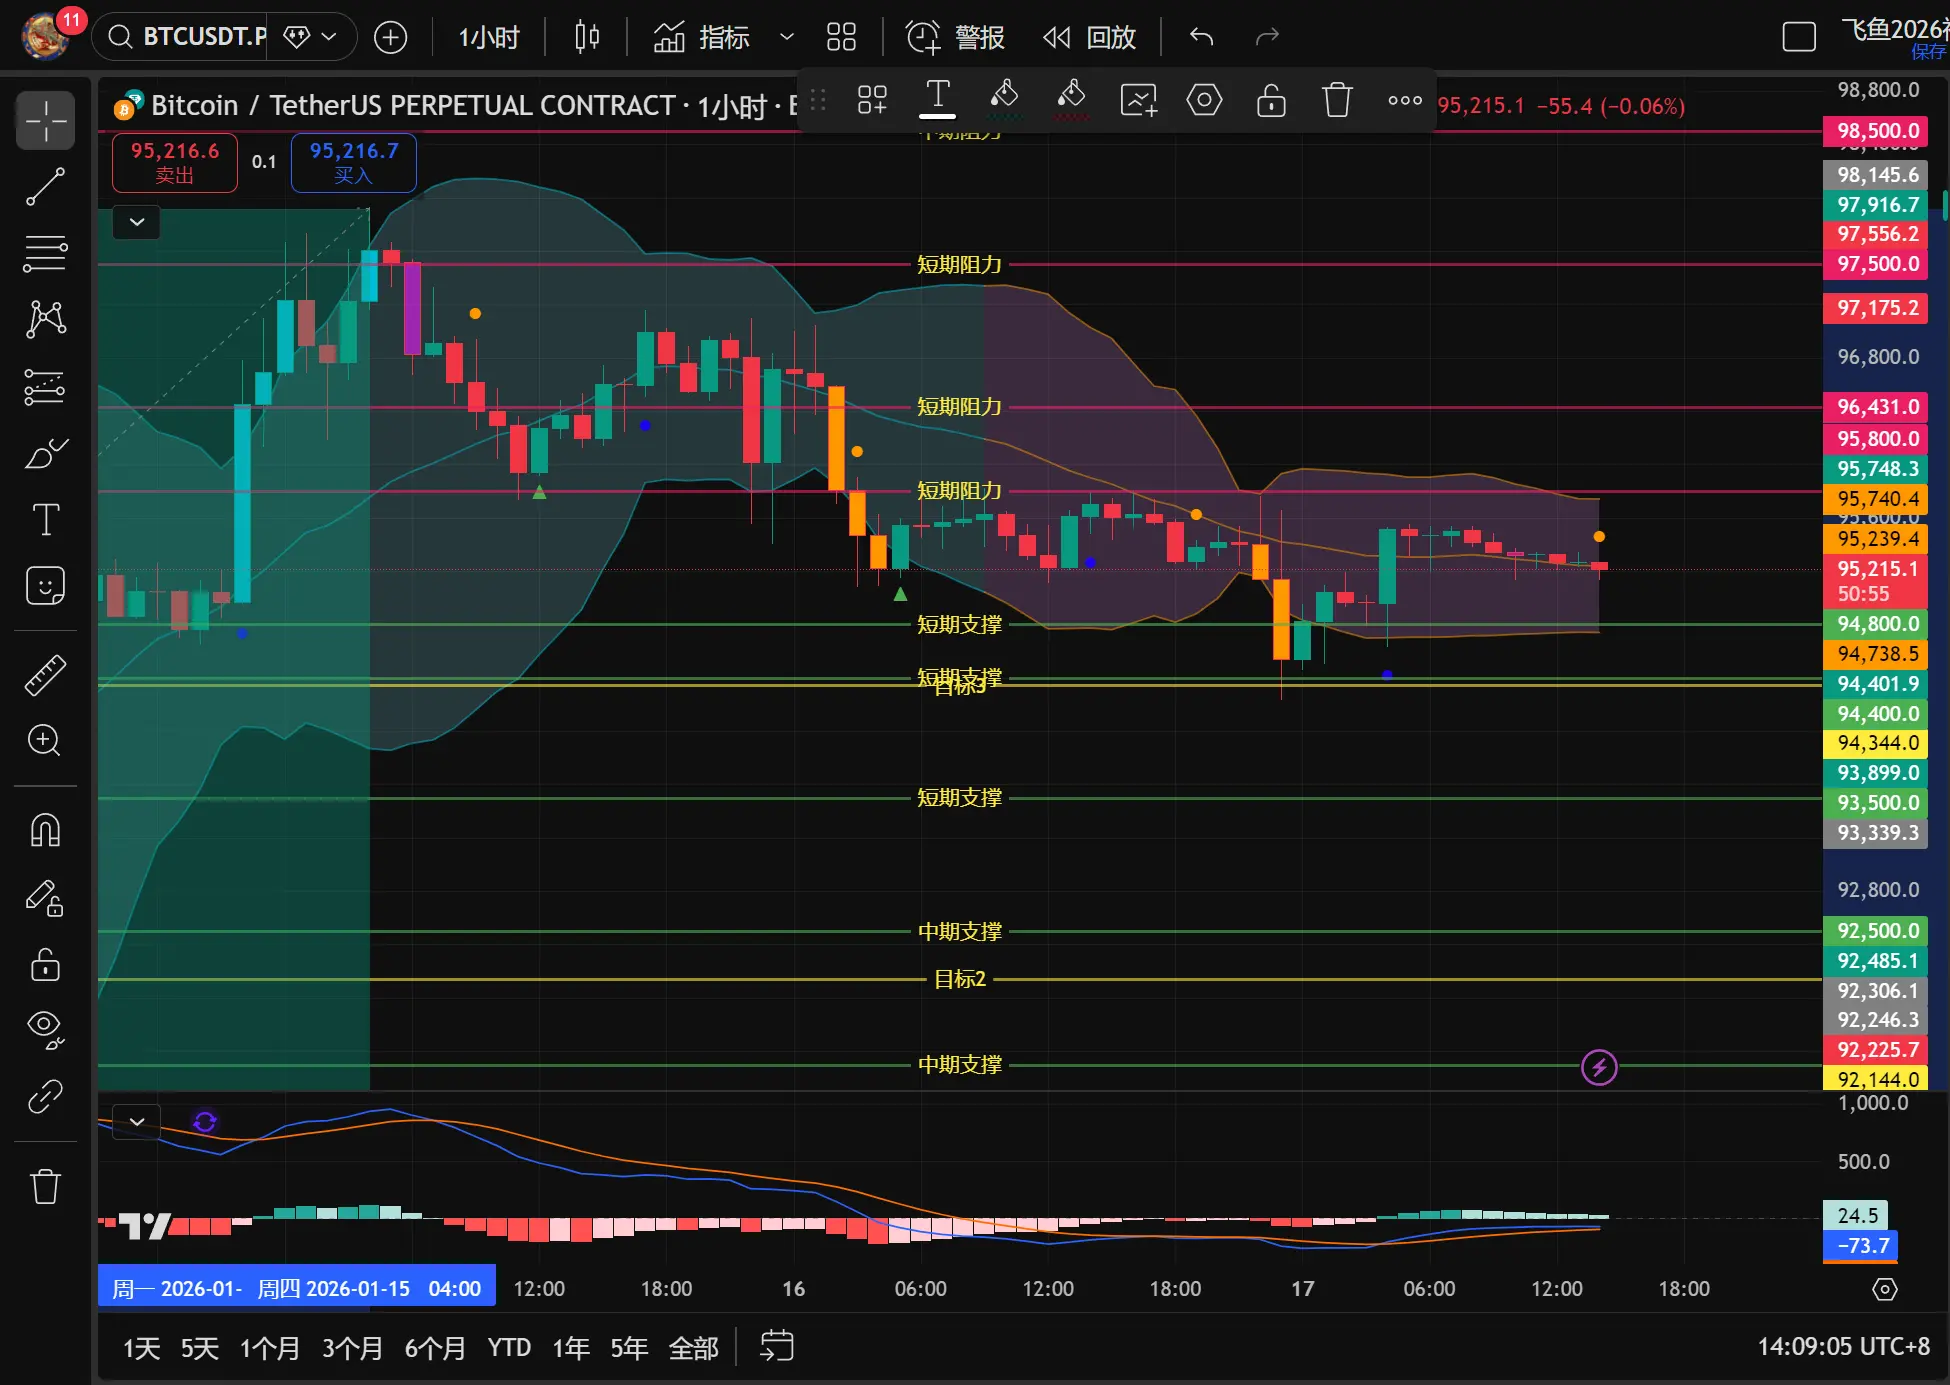Click the zoom in magnifier tool
Image resolution: width=1950 pixels, height=1385 pixels.
pyautogui.click(x=45, y=741)
